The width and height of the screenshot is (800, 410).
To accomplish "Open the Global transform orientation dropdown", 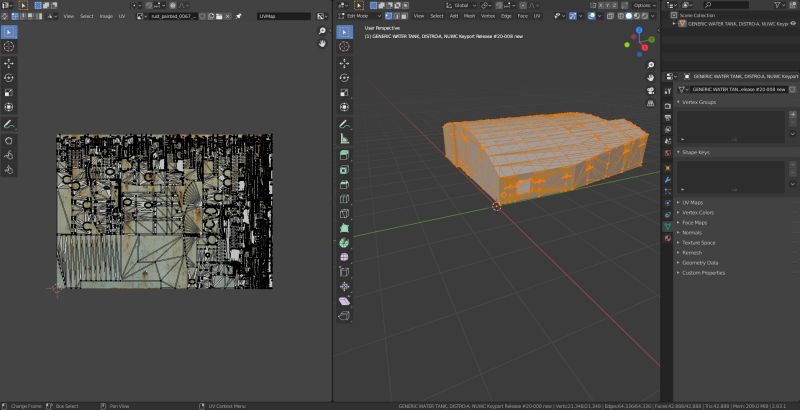I will tap(461, 5).
